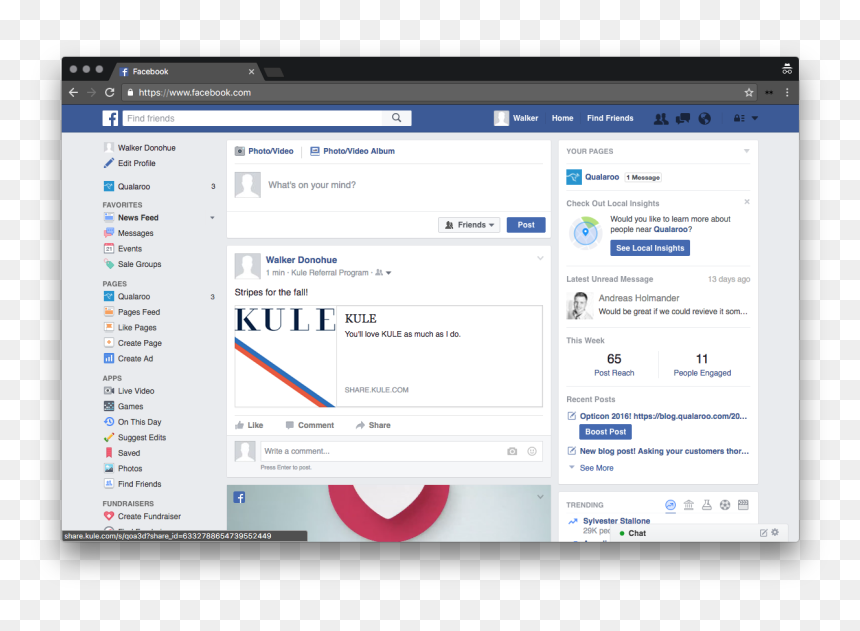
Task: Select trending Politics building icon
Action: pyautogui.click(x=689, y=505)
